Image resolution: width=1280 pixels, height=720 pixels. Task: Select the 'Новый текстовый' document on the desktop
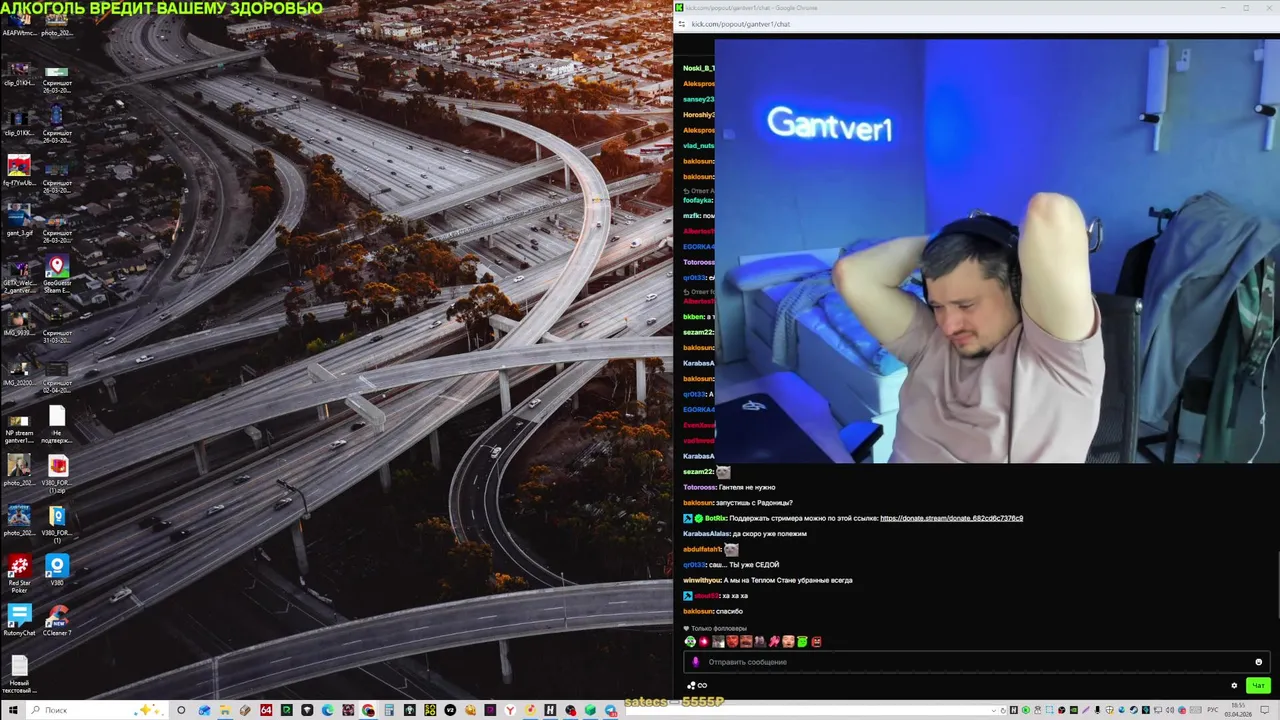pyautogui.click(x=19, y=672)
